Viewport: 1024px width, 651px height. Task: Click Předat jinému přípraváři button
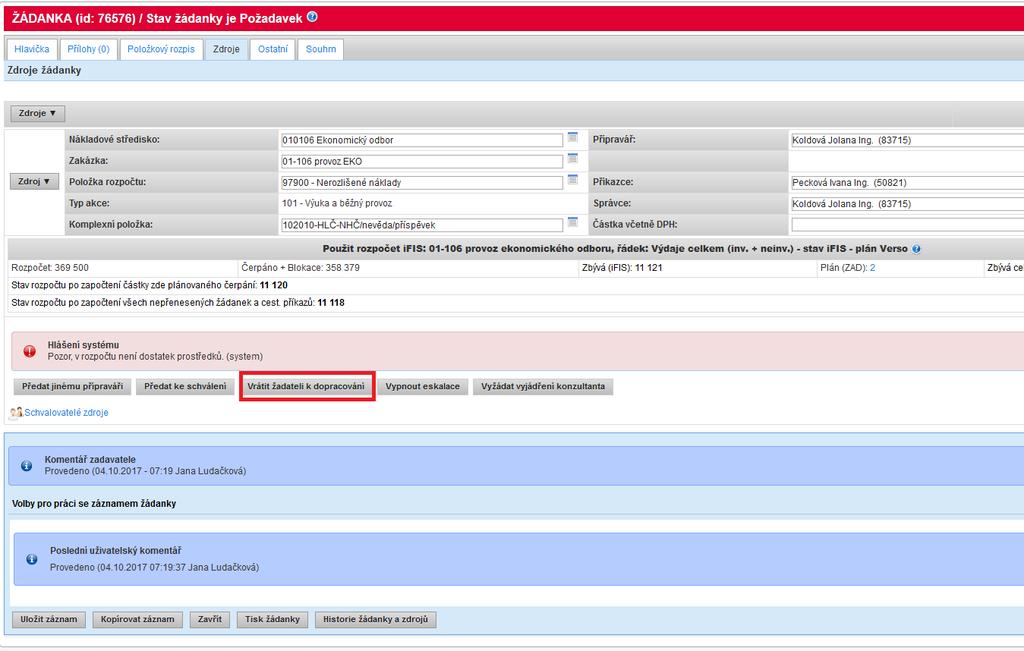(72, 387)
